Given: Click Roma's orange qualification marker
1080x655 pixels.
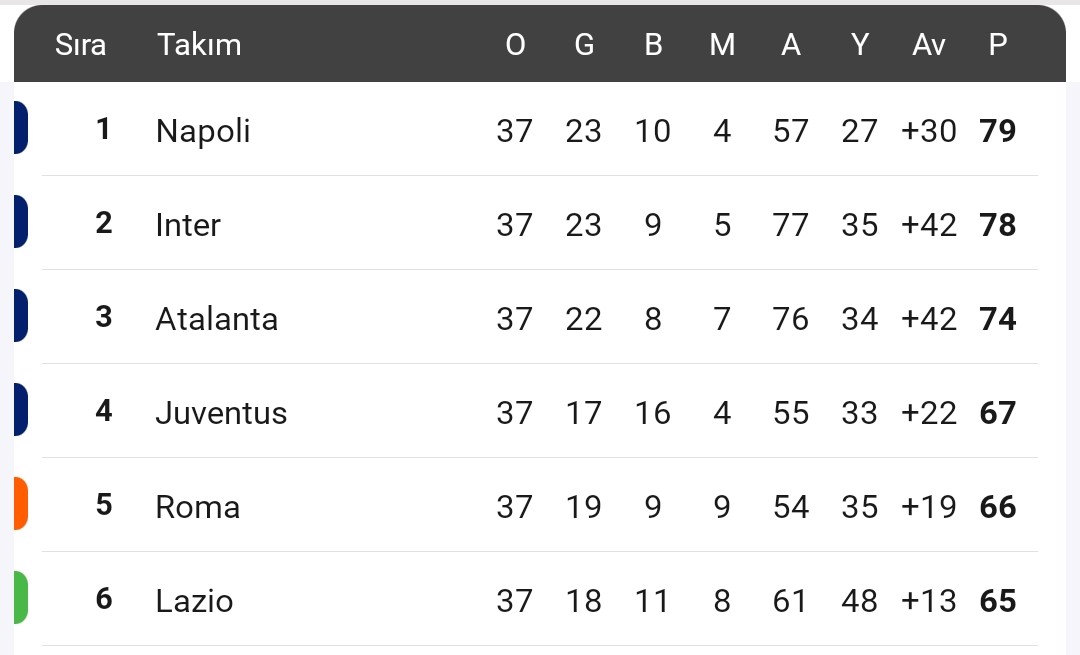Looking at the screenshot, I should pos(21,503).
